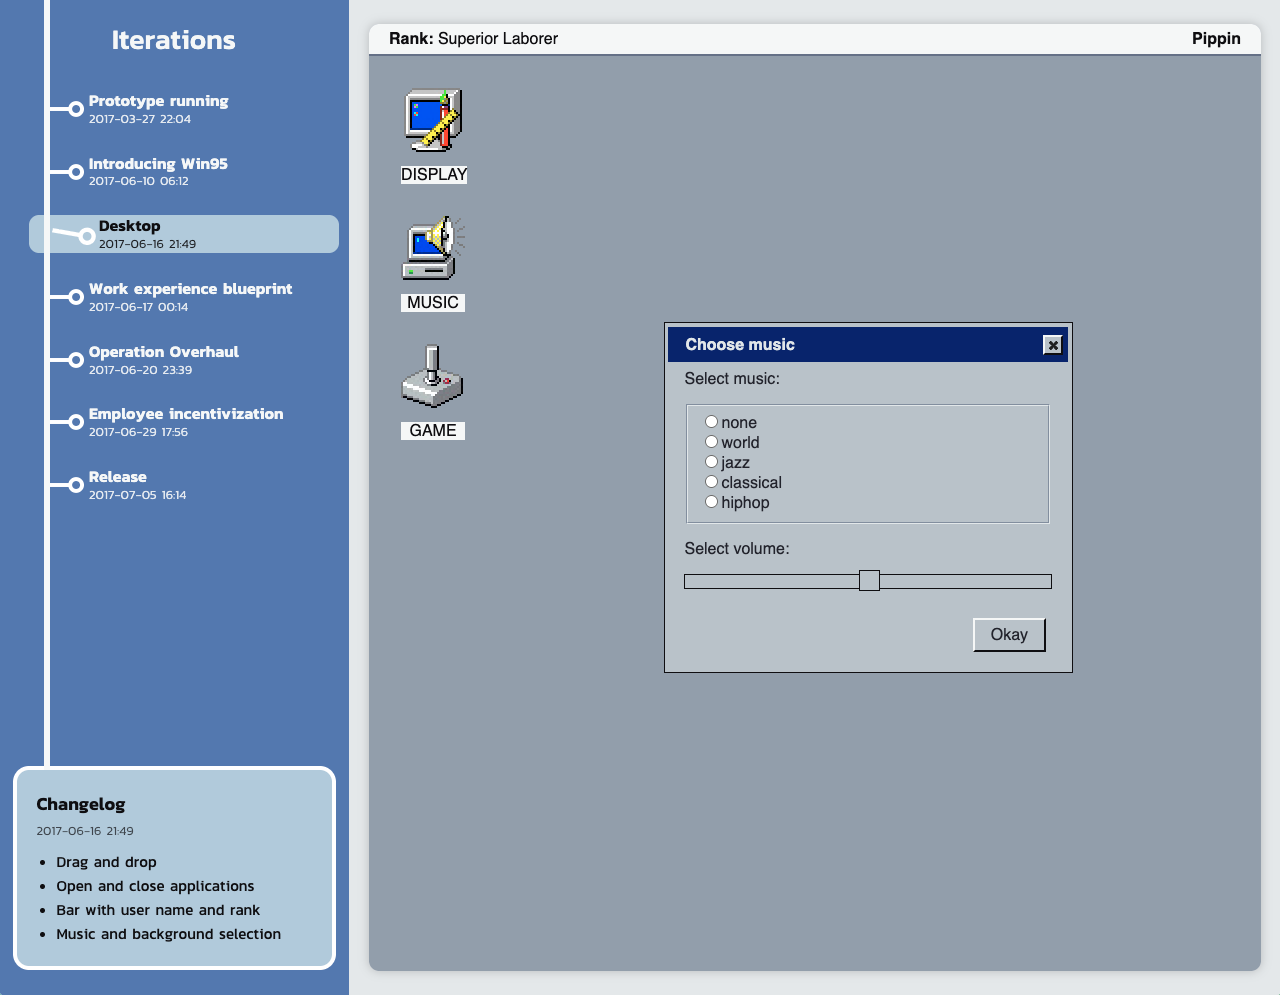Open the MUSIC speaker icon
The height and width of the screenshot is (995, 1280).
tap(433, 249)
